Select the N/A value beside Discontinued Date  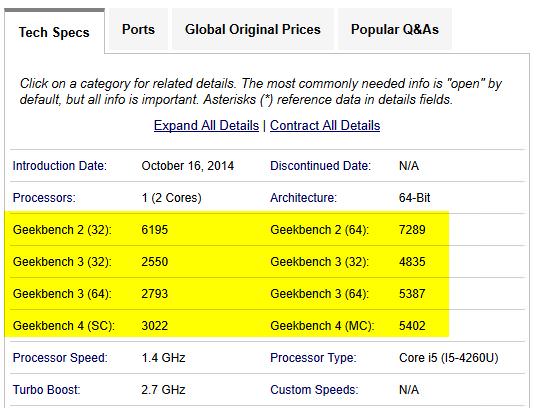pos(409,166)
